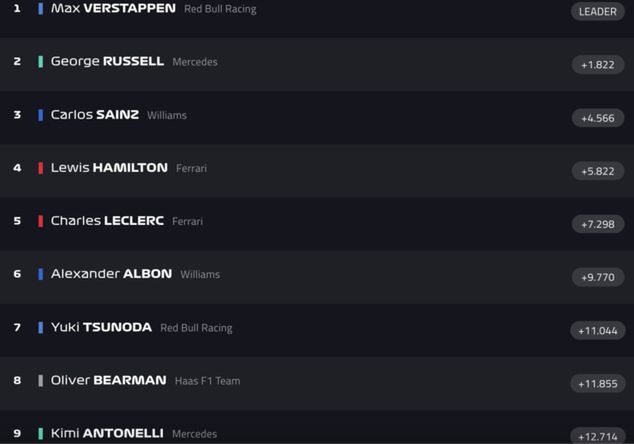The image size is (634, 444).
Task: Select Yuki Tsunoda driver name
Action: coord(101,327)
